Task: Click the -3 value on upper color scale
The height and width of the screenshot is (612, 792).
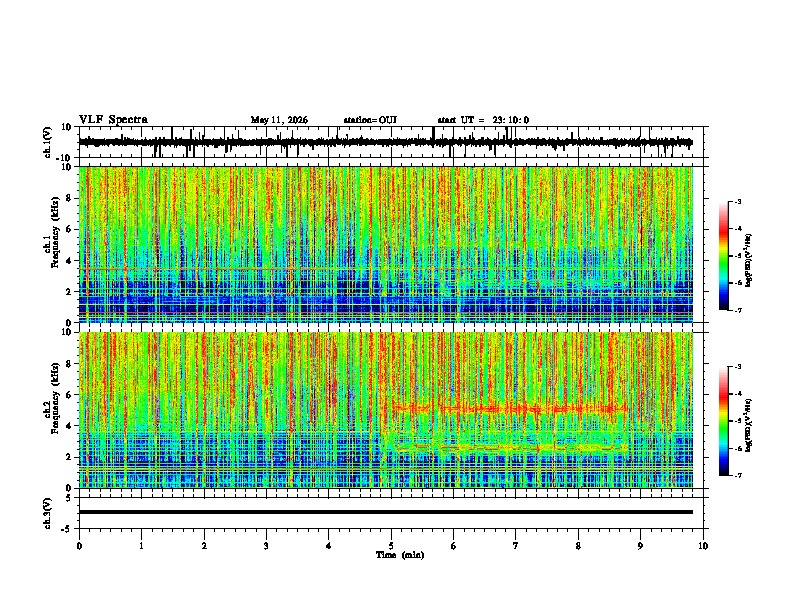Action: tap(738, 201)
